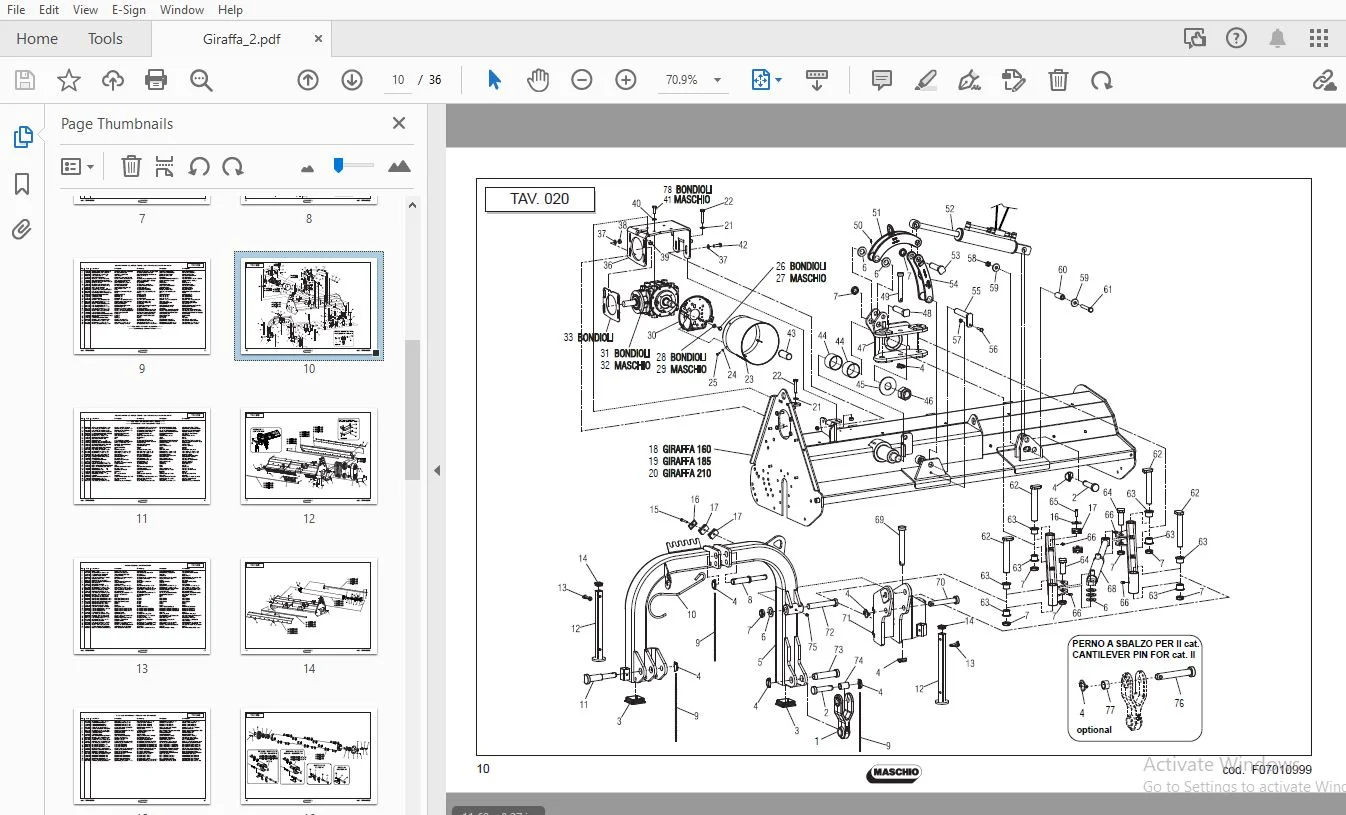
Task: Open the Edit menu
Action: coord(48,9)
